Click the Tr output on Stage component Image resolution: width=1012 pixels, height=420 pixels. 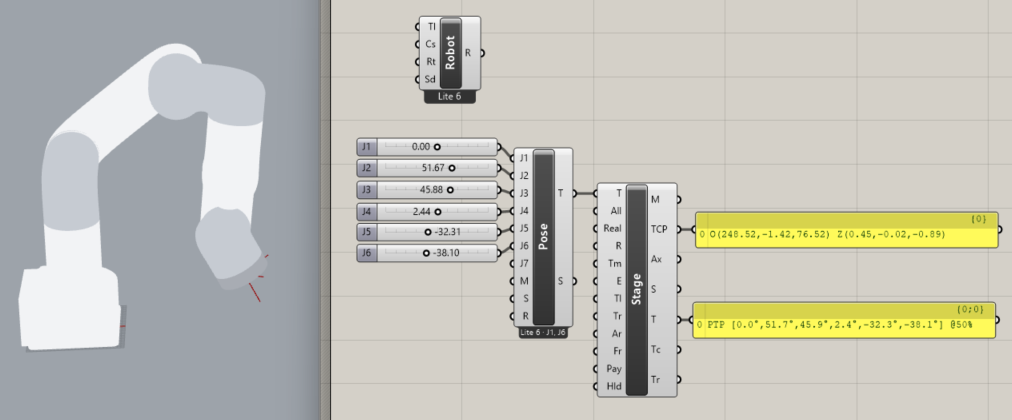tap(655, 379)
